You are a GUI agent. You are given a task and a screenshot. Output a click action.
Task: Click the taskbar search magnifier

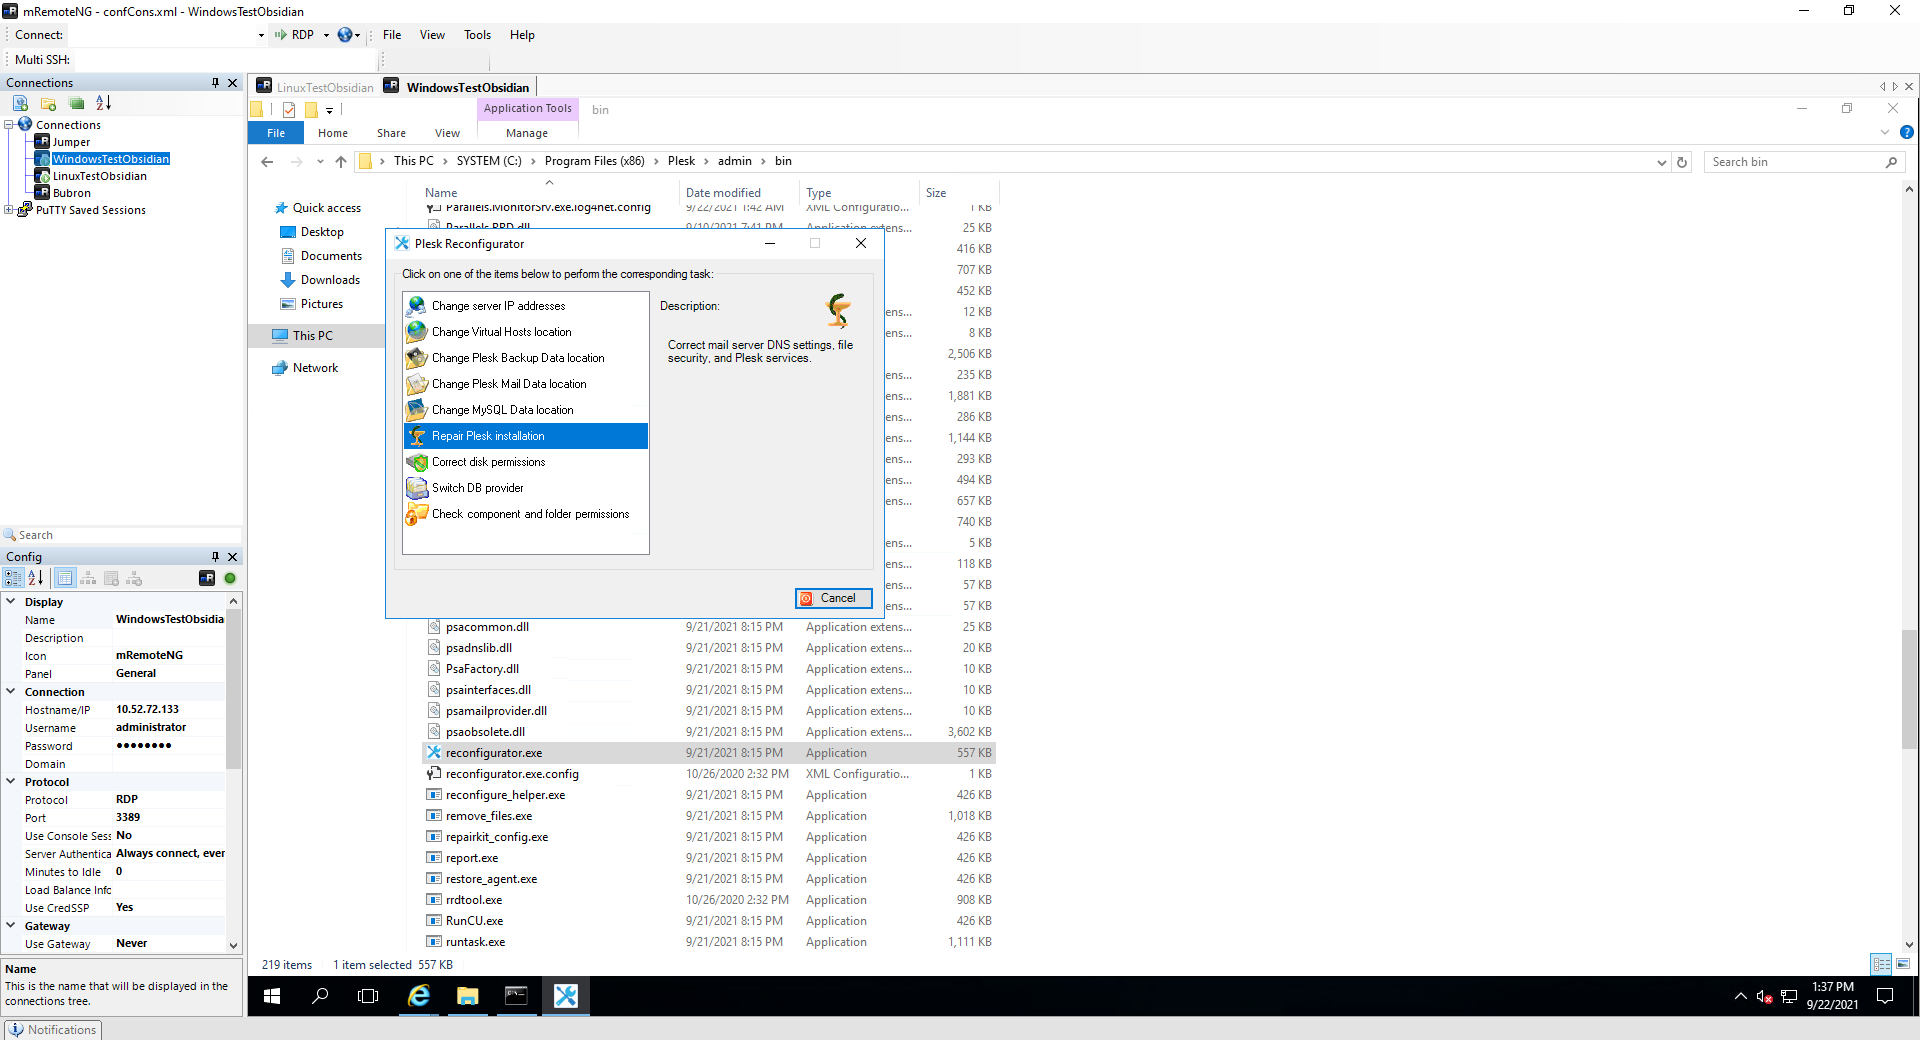[320, 996]
